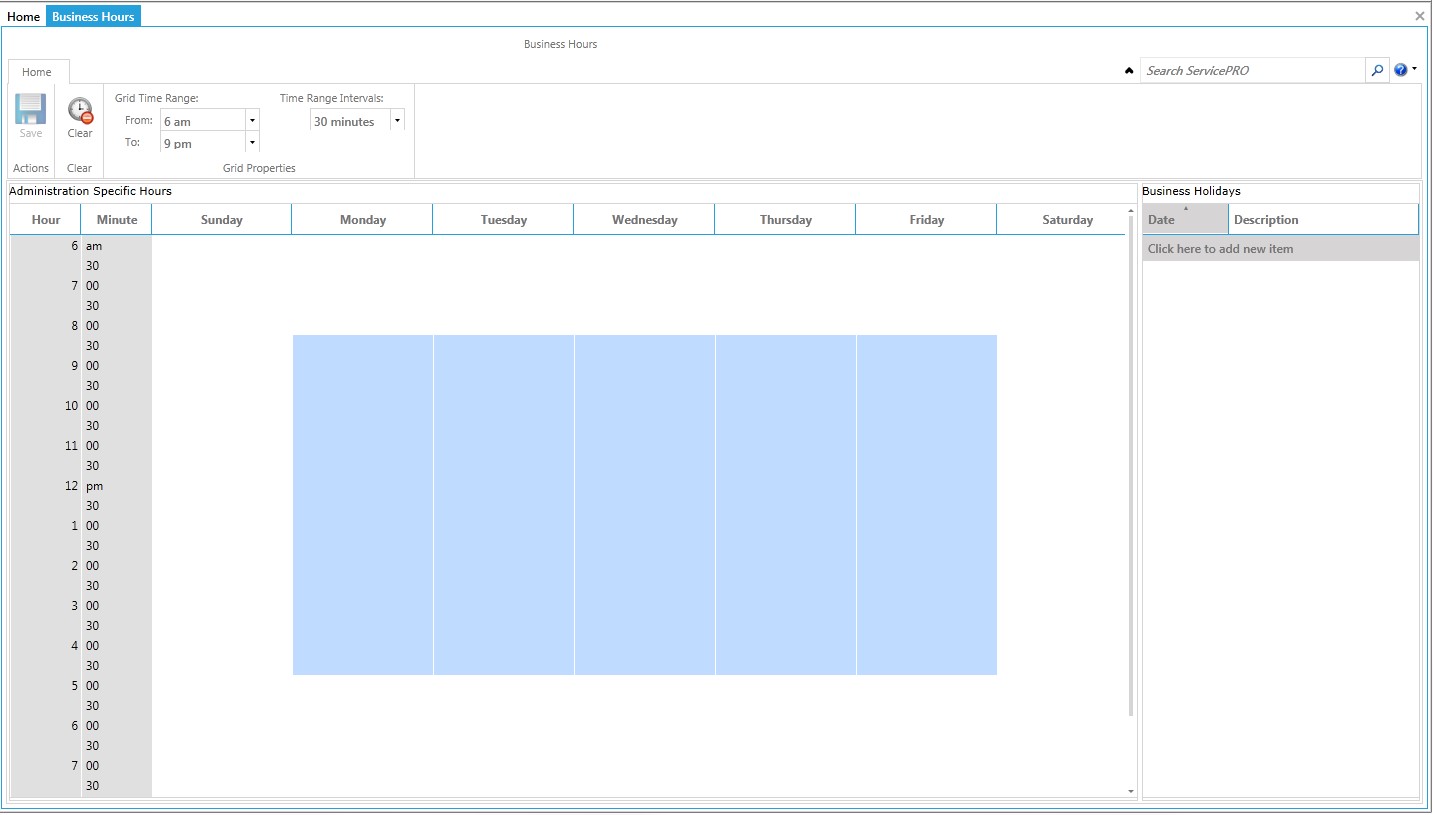Click the Sunday column header
1433x815 pixels.
coord(222,219)
